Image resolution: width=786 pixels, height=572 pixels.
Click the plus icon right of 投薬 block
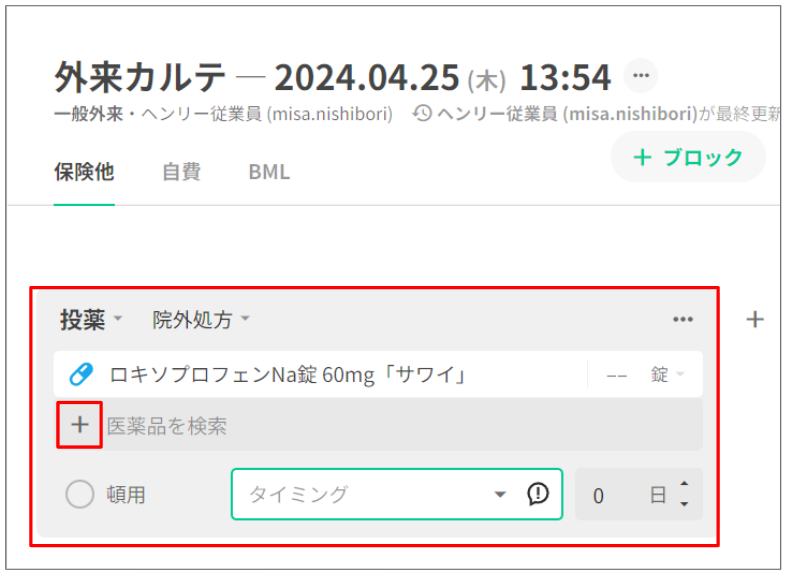[755, 320]
